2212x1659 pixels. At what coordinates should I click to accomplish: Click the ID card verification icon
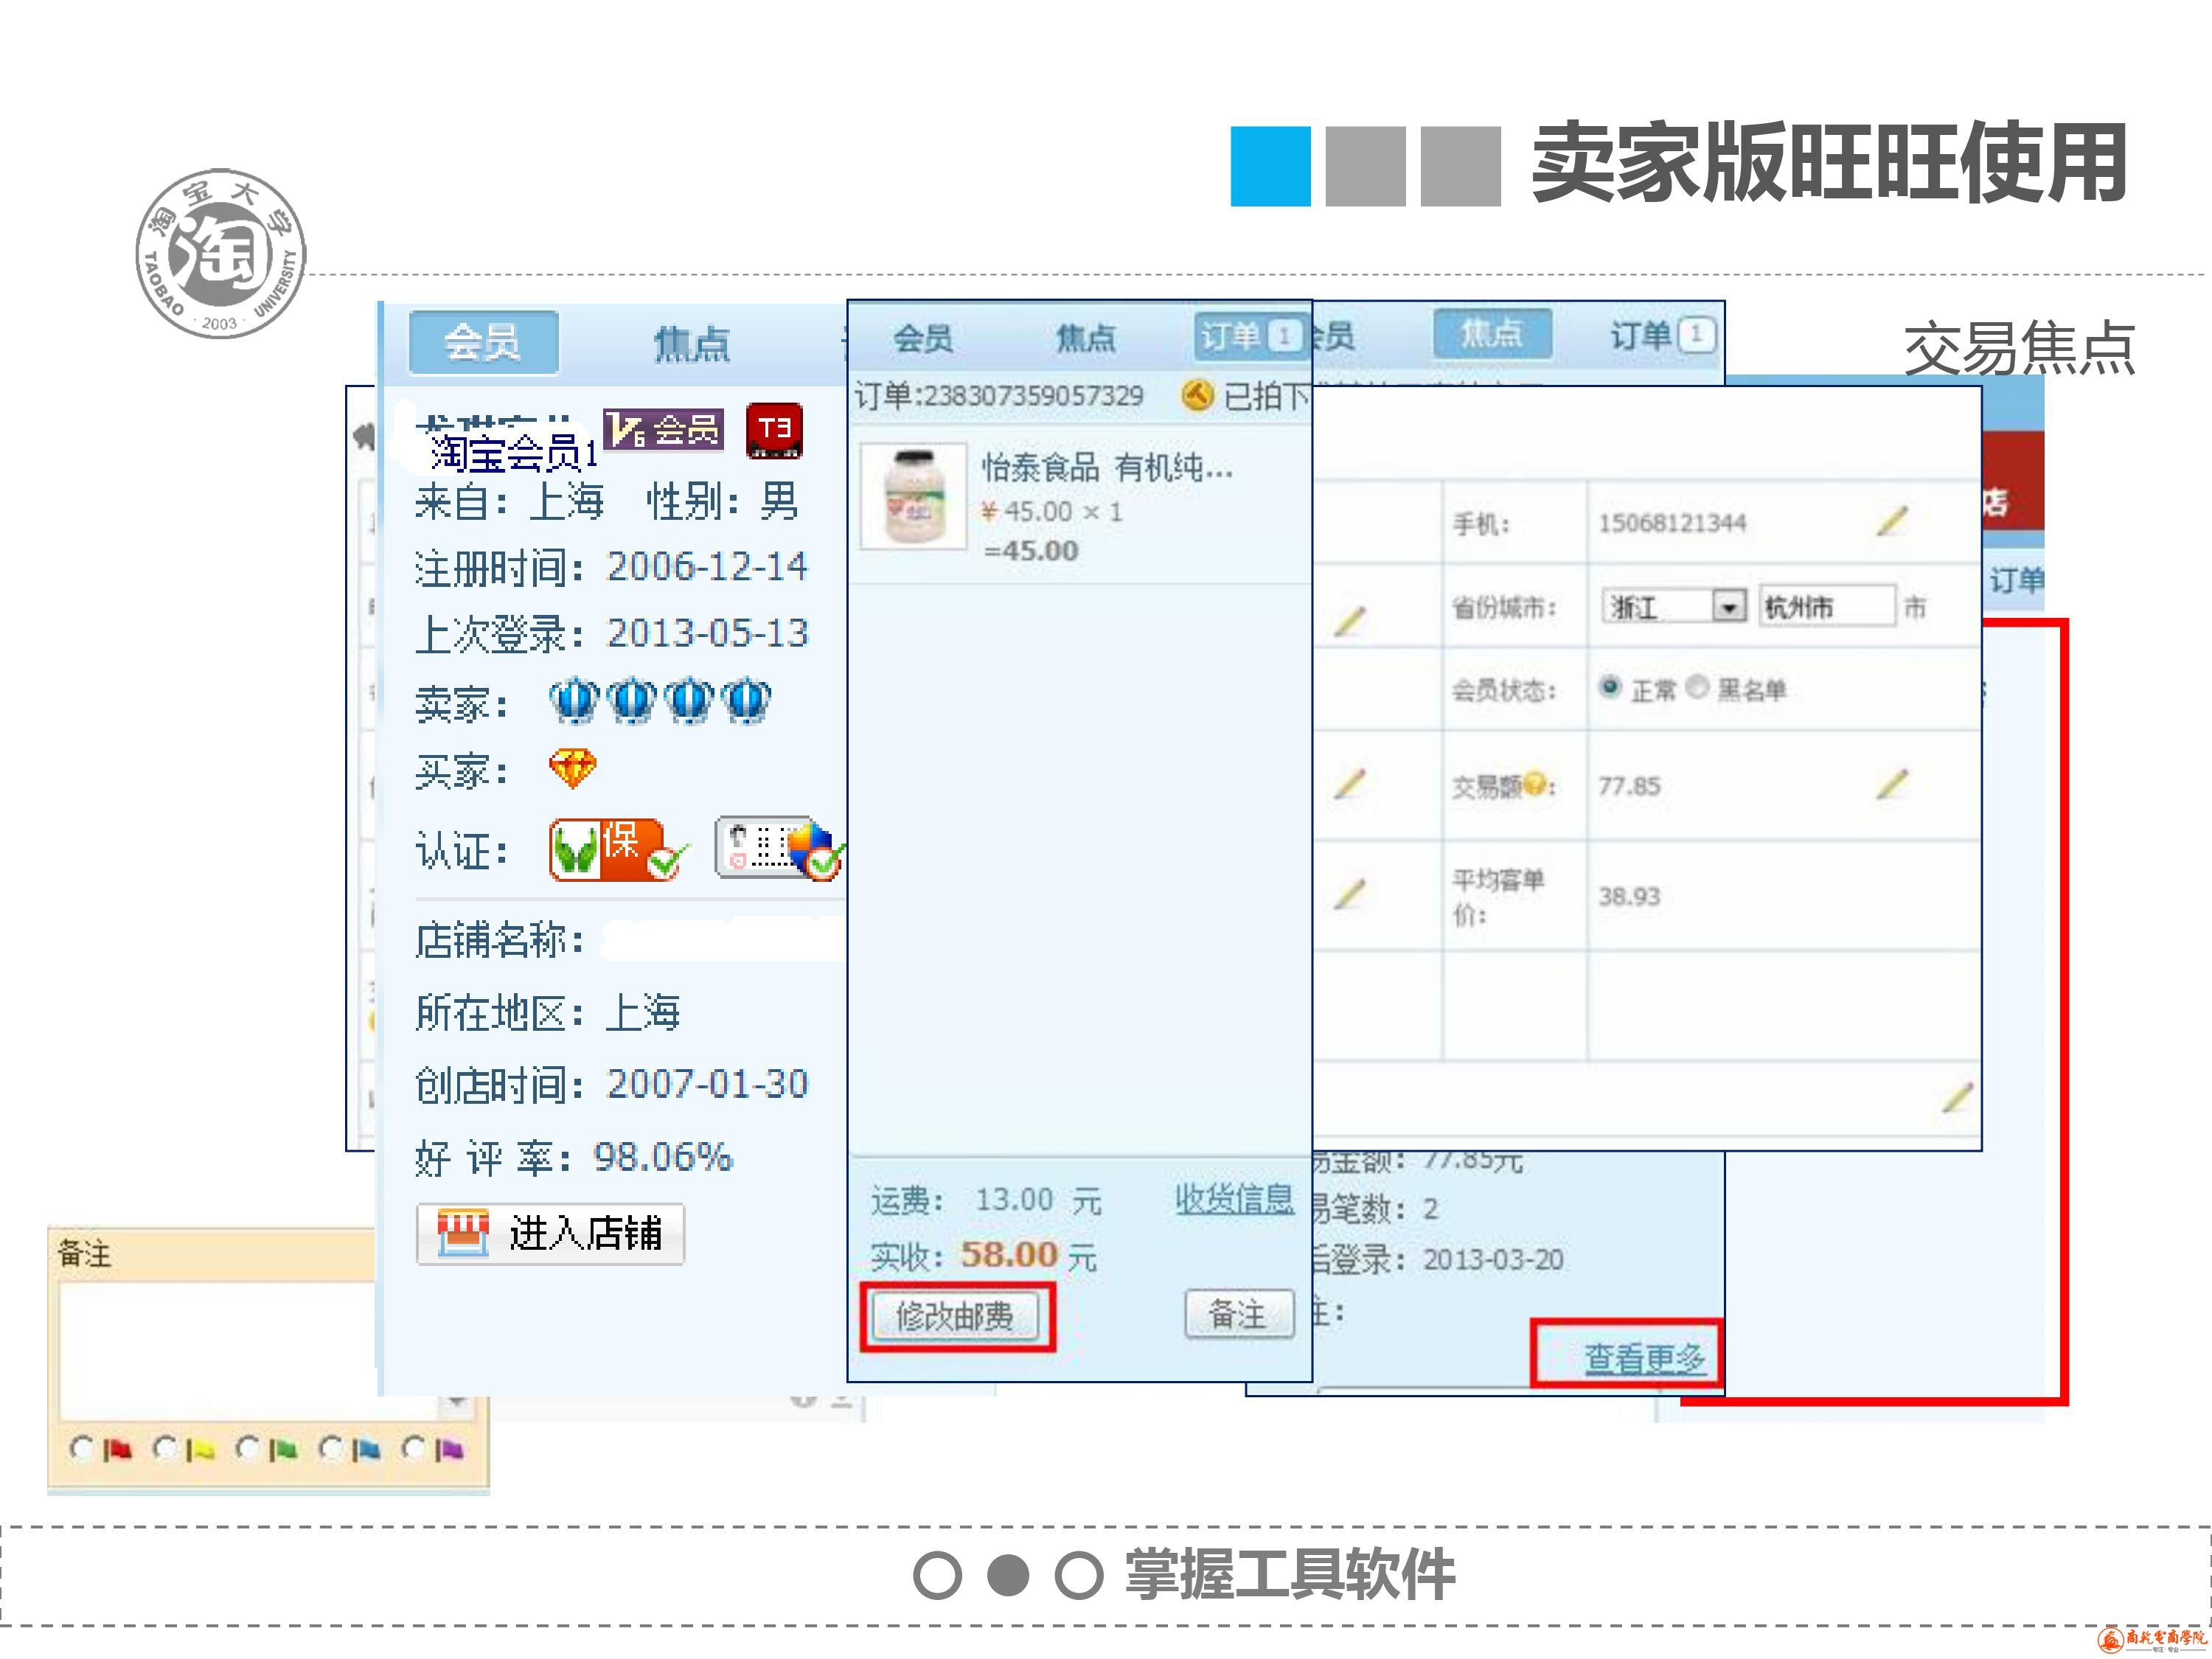pos(779,849)
